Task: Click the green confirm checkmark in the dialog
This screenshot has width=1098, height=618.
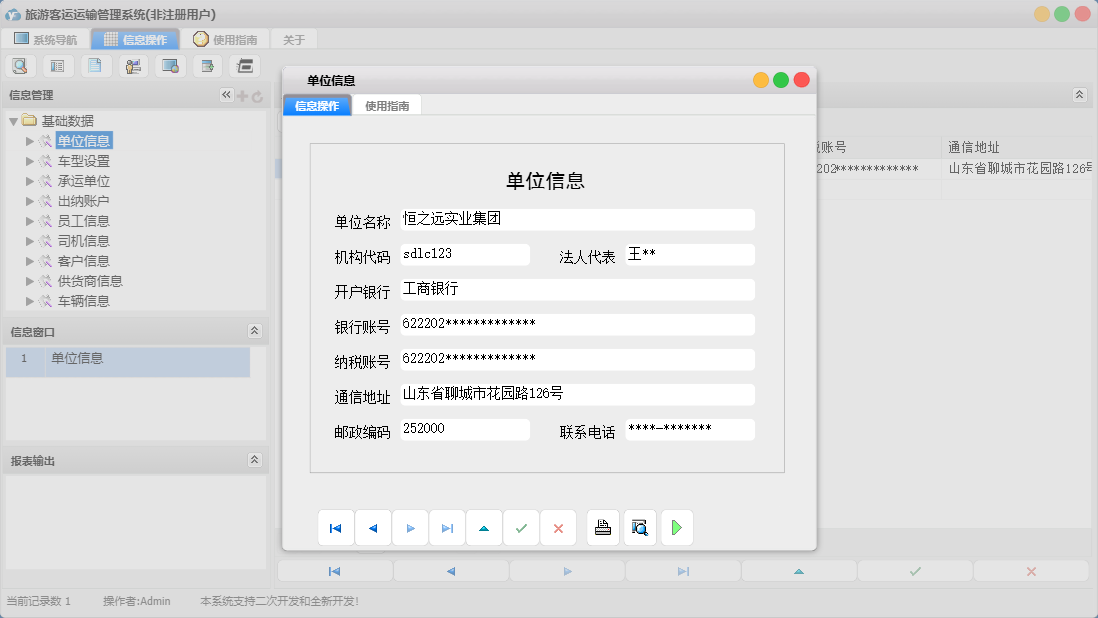Action: tap(521, 528)
